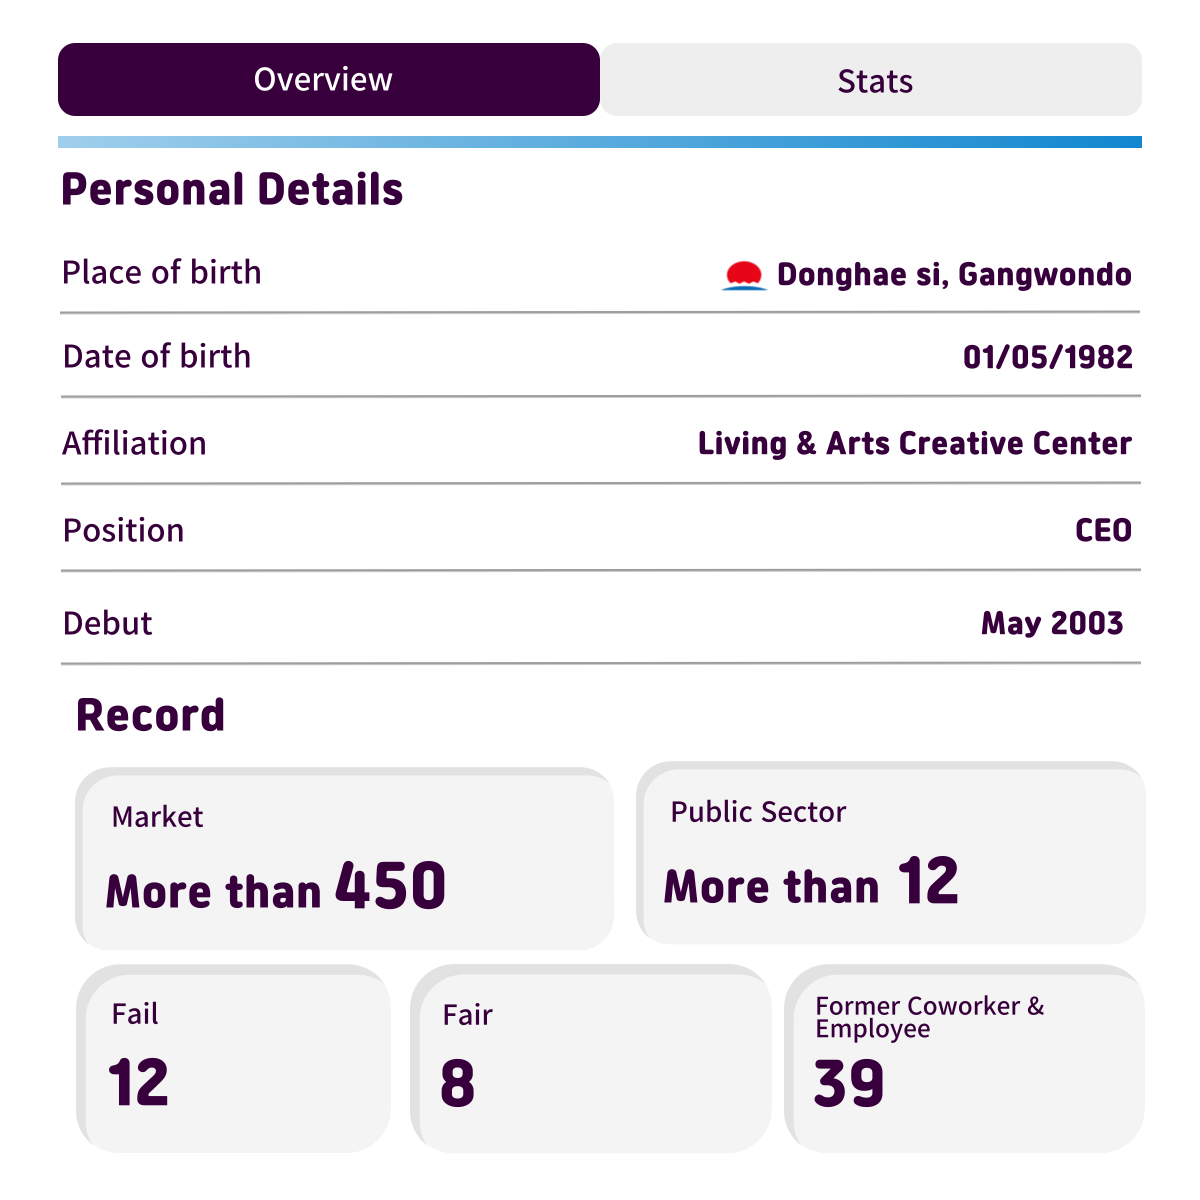Click the Gangwondo flag icon
Viewport: 1200px width, 1200px height.
point(744,275)
